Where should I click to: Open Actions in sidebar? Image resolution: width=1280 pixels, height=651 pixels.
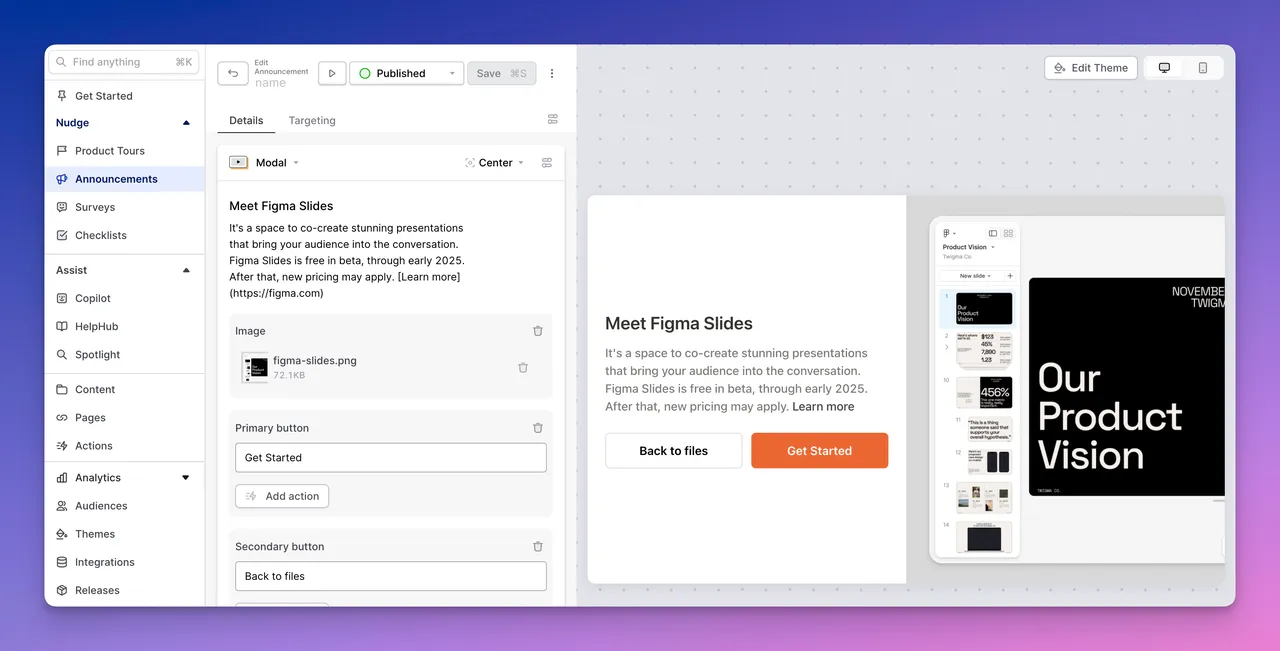pyautogui.click(x=124, y=446)
